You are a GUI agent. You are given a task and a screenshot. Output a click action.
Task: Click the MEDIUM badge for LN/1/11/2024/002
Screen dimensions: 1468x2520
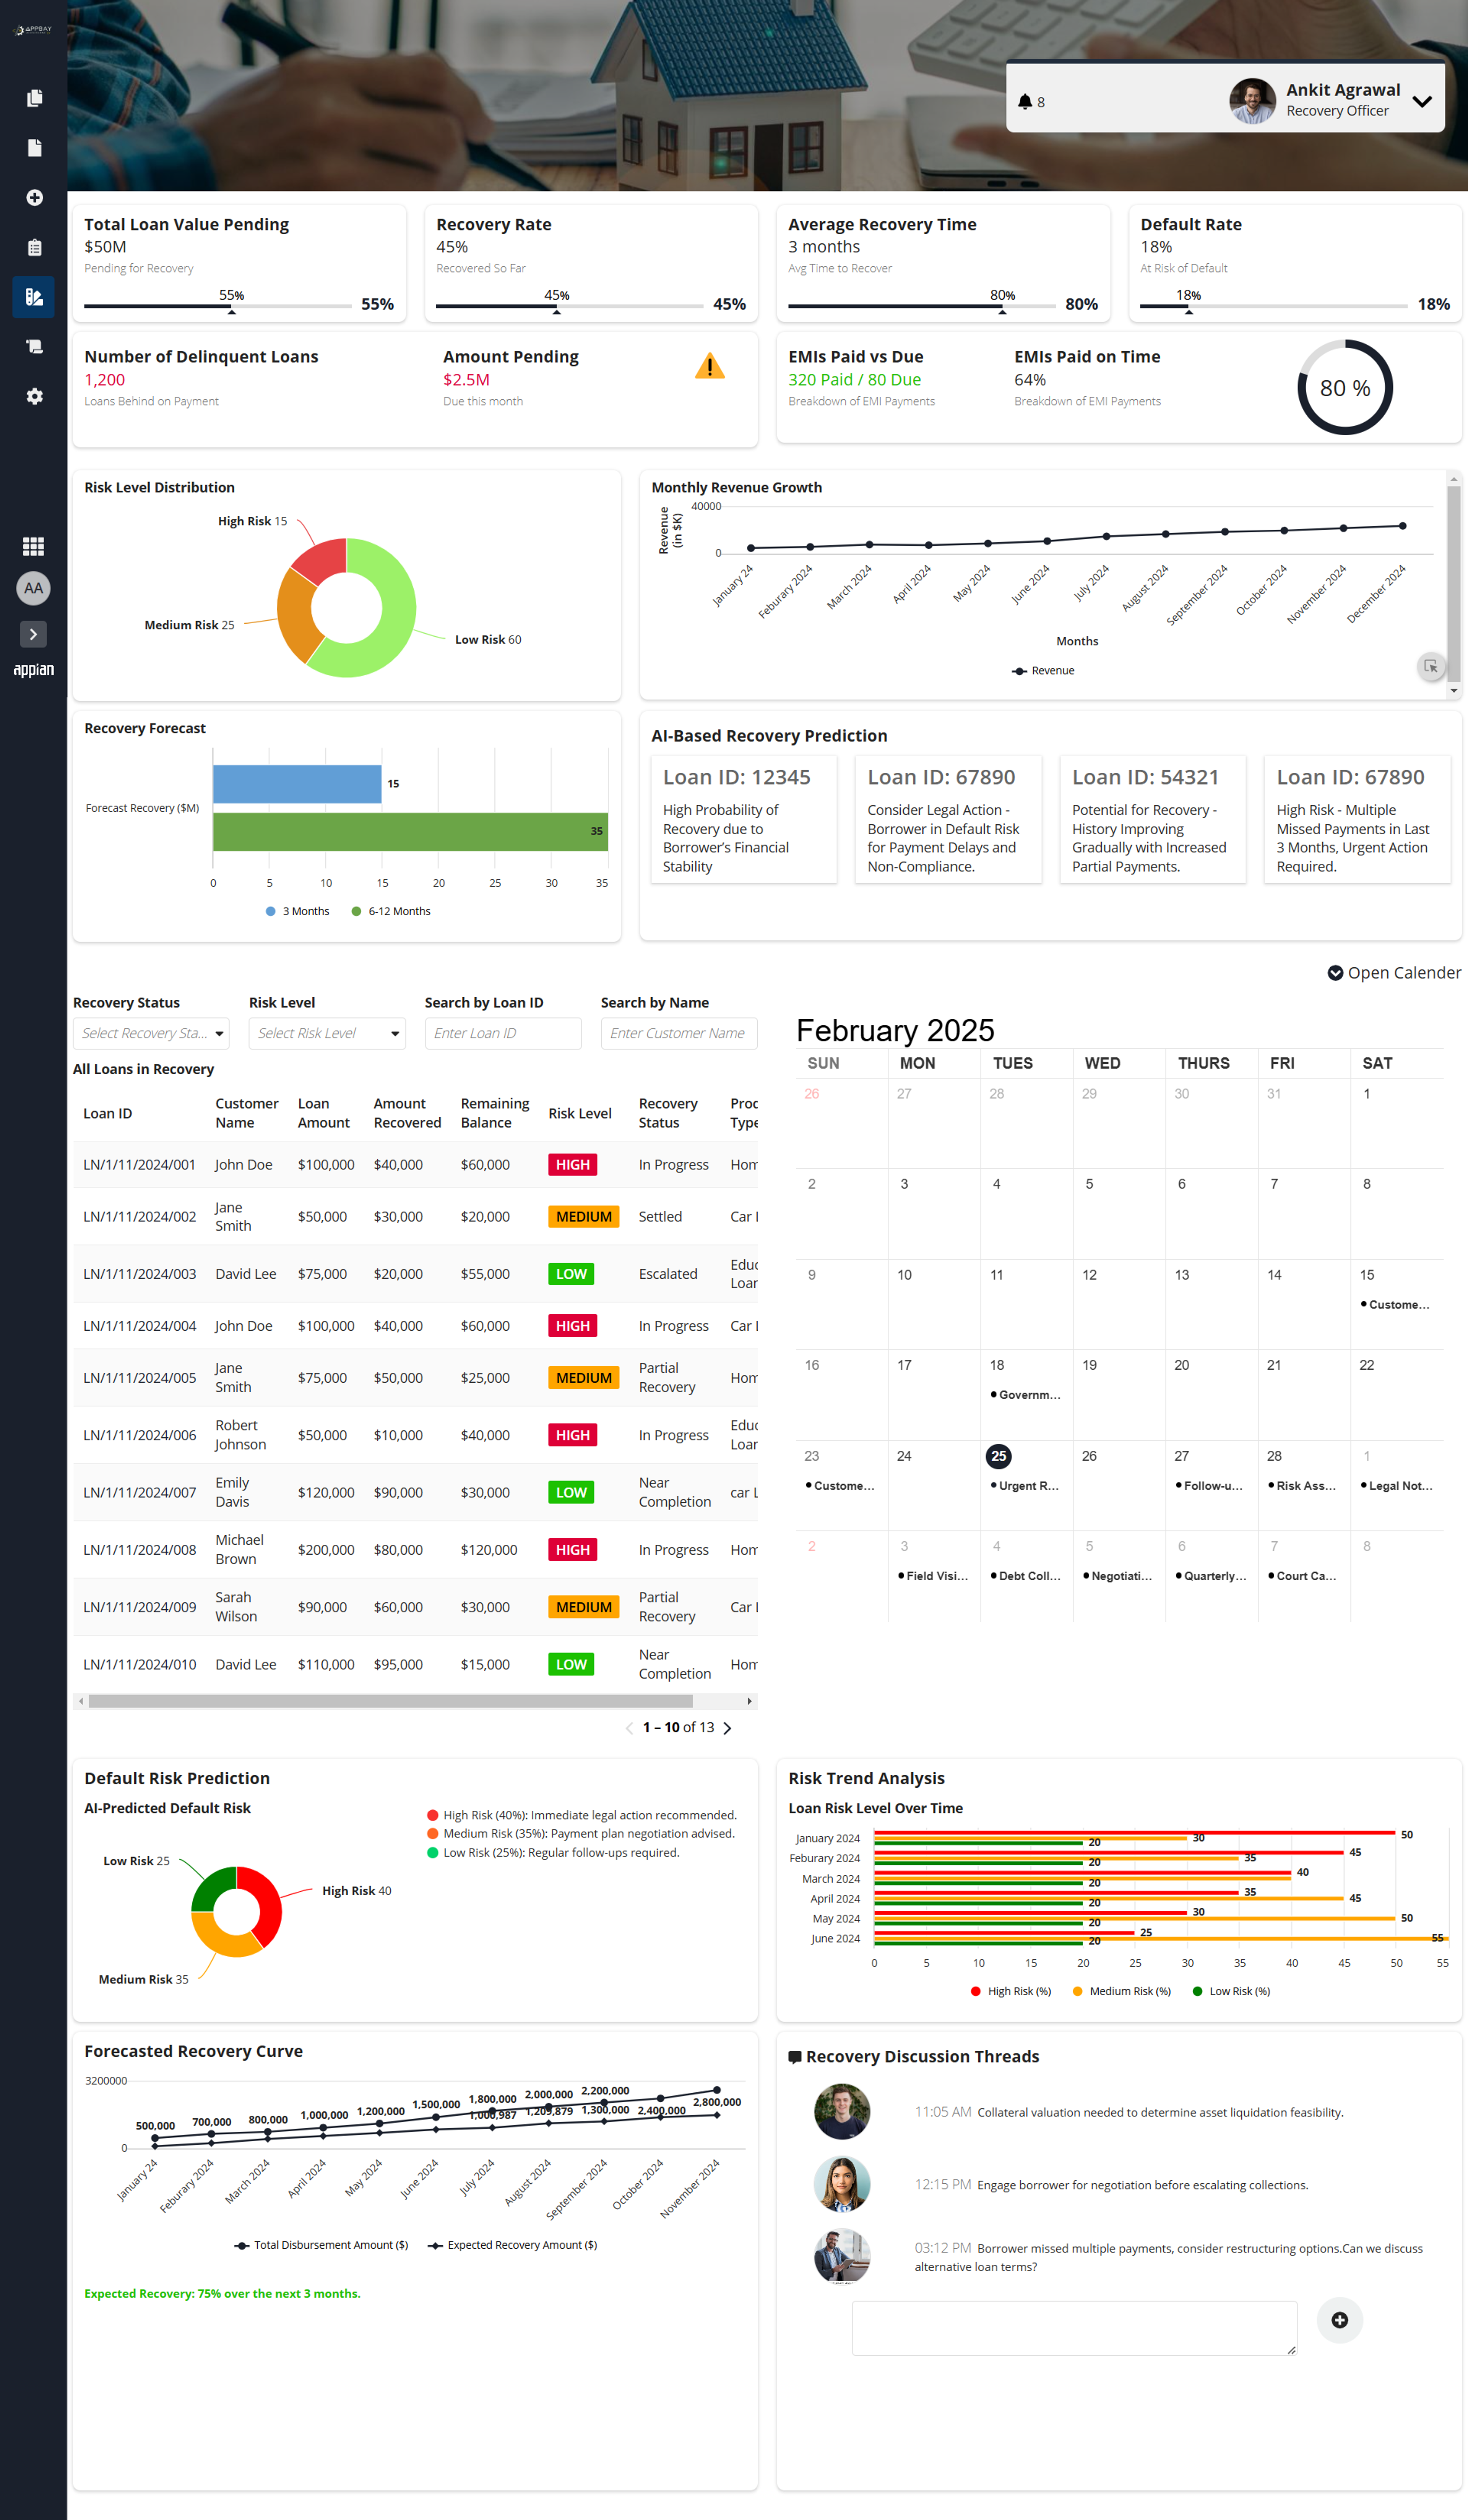pyautogui.click(x=584, y=1217)
